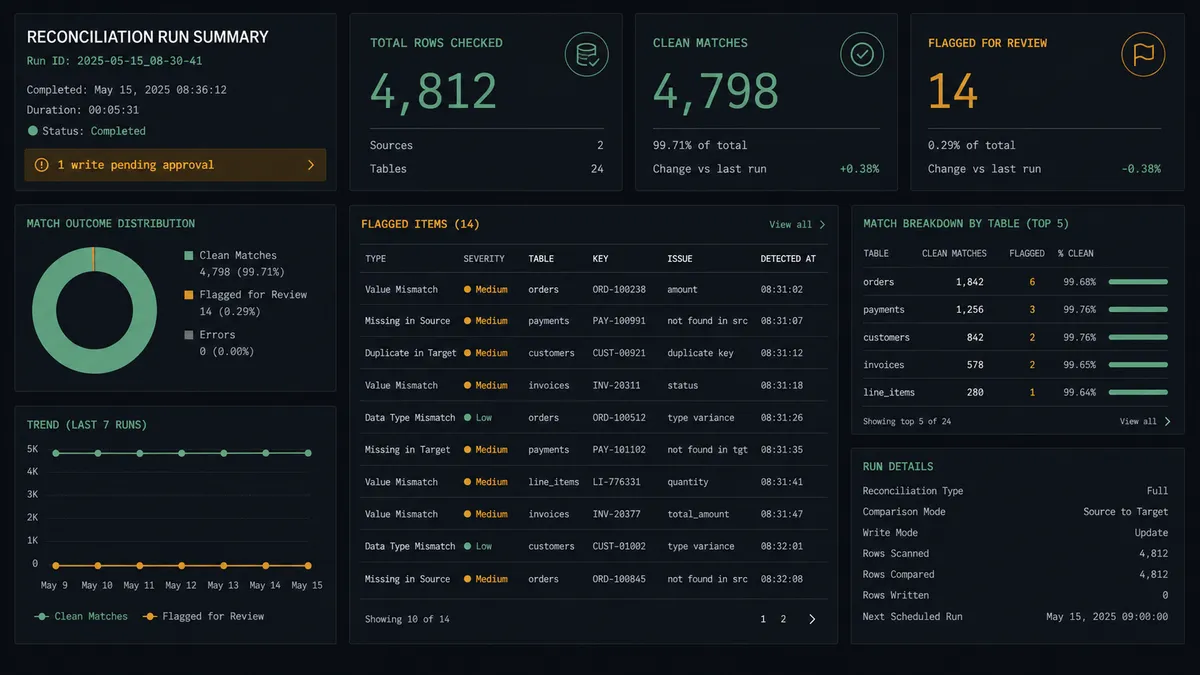Click the May 15 Clean Matches data point
This screenshot has width=1200, height=675.
[308, 453]
